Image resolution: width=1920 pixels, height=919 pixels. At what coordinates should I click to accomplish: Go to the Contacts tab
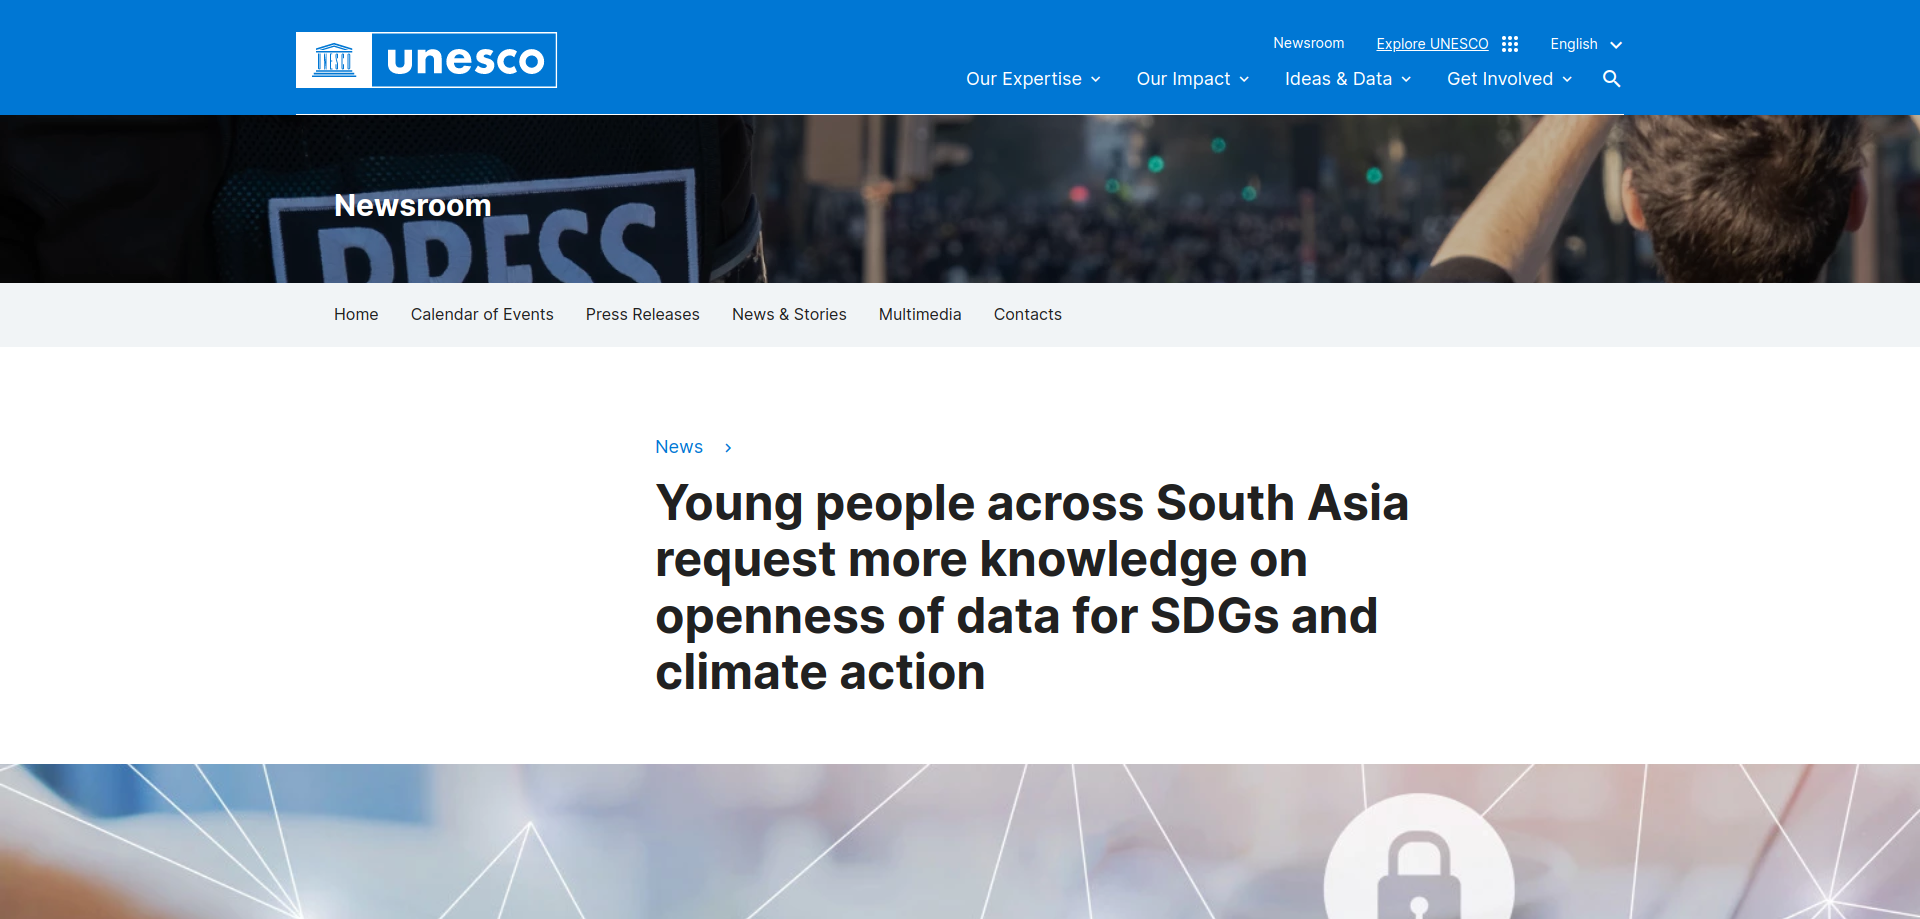click(x=1028, y=314)
